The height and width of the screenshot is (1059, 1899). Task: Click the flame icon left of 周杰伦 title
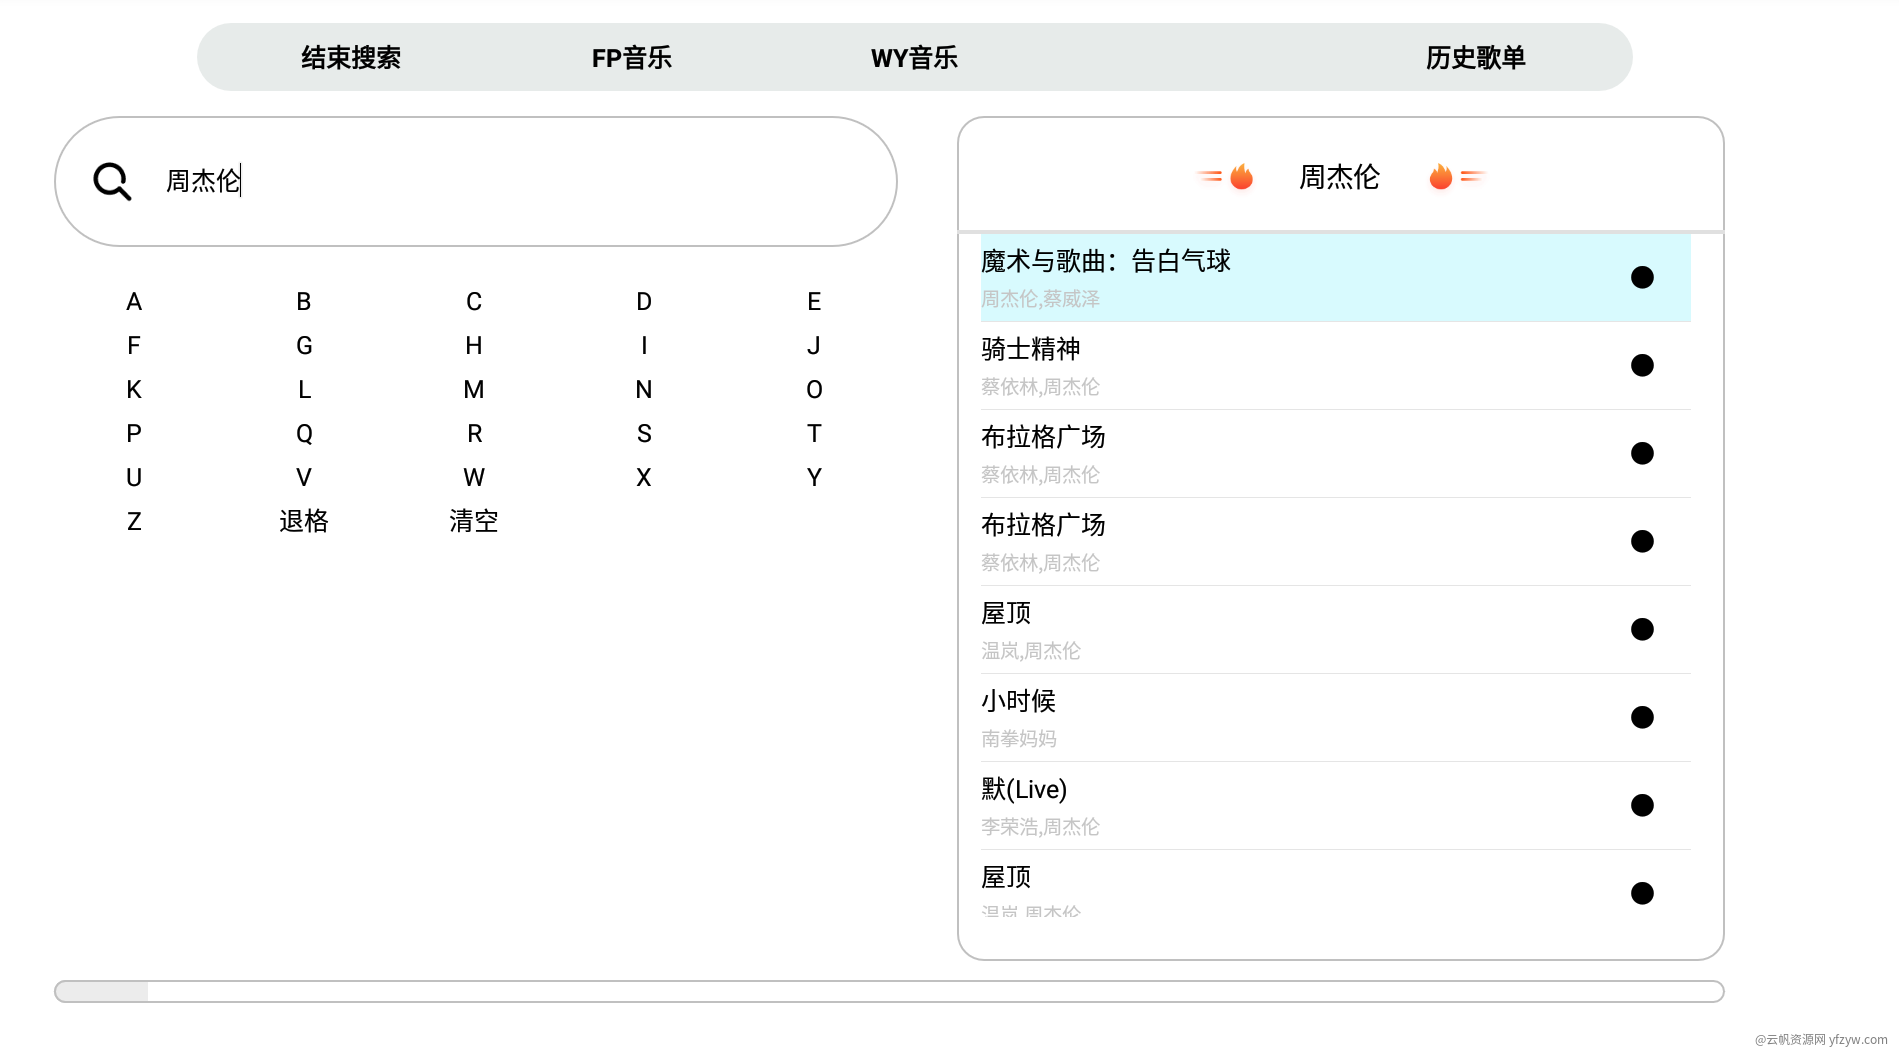click(x=1241, y=177)
